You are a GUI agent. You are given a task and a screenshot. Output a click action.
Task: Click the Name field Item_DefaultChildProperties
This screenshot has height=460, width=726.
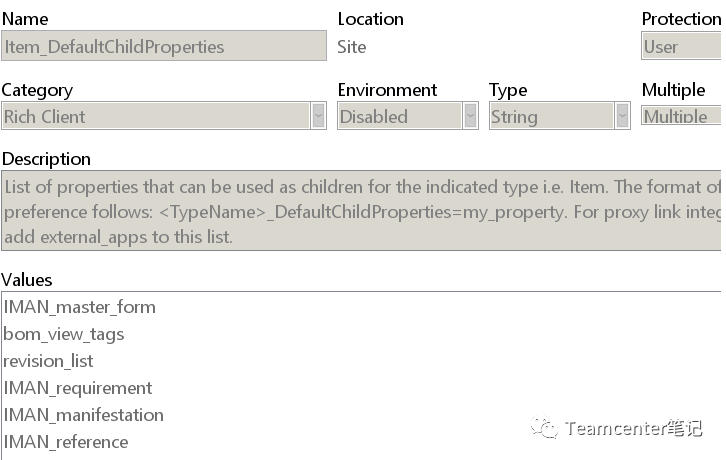(163, 46)
